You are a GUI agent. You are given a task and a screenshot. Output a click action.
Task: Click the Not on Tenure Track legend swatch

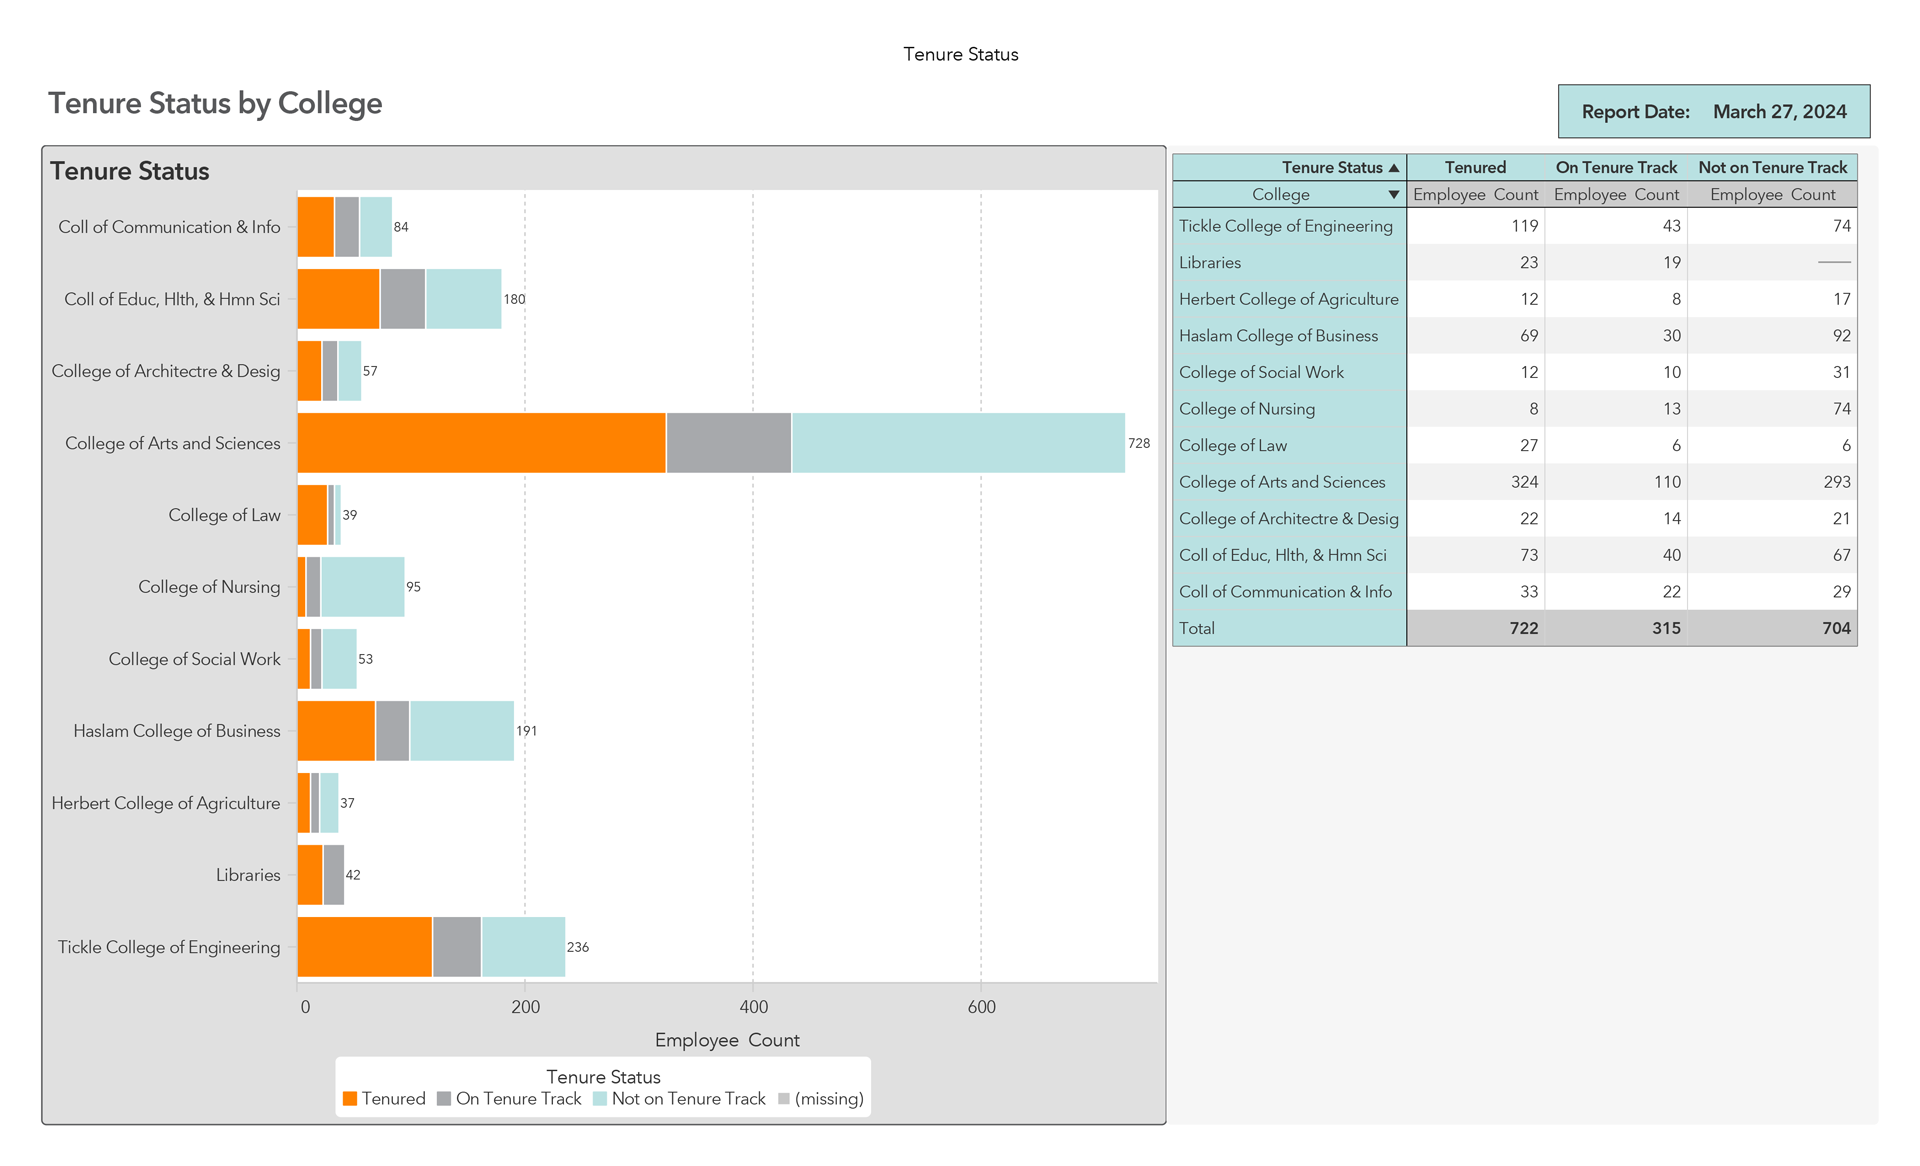600,1099
